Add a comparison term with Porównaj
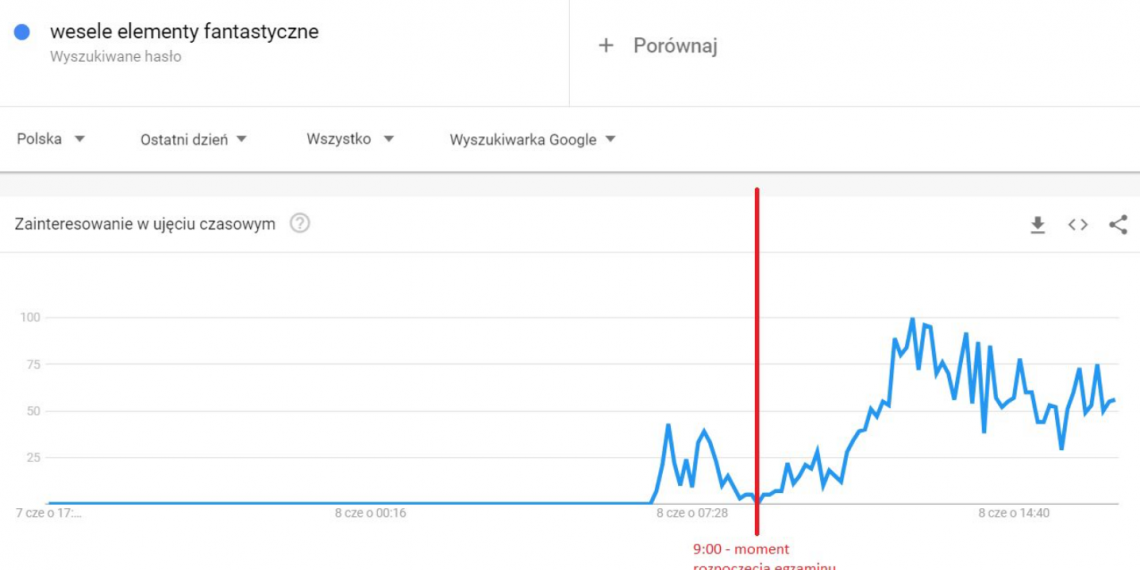This screenshot has height=570, width=1140. pyautogui.click(x=659, y=46)
